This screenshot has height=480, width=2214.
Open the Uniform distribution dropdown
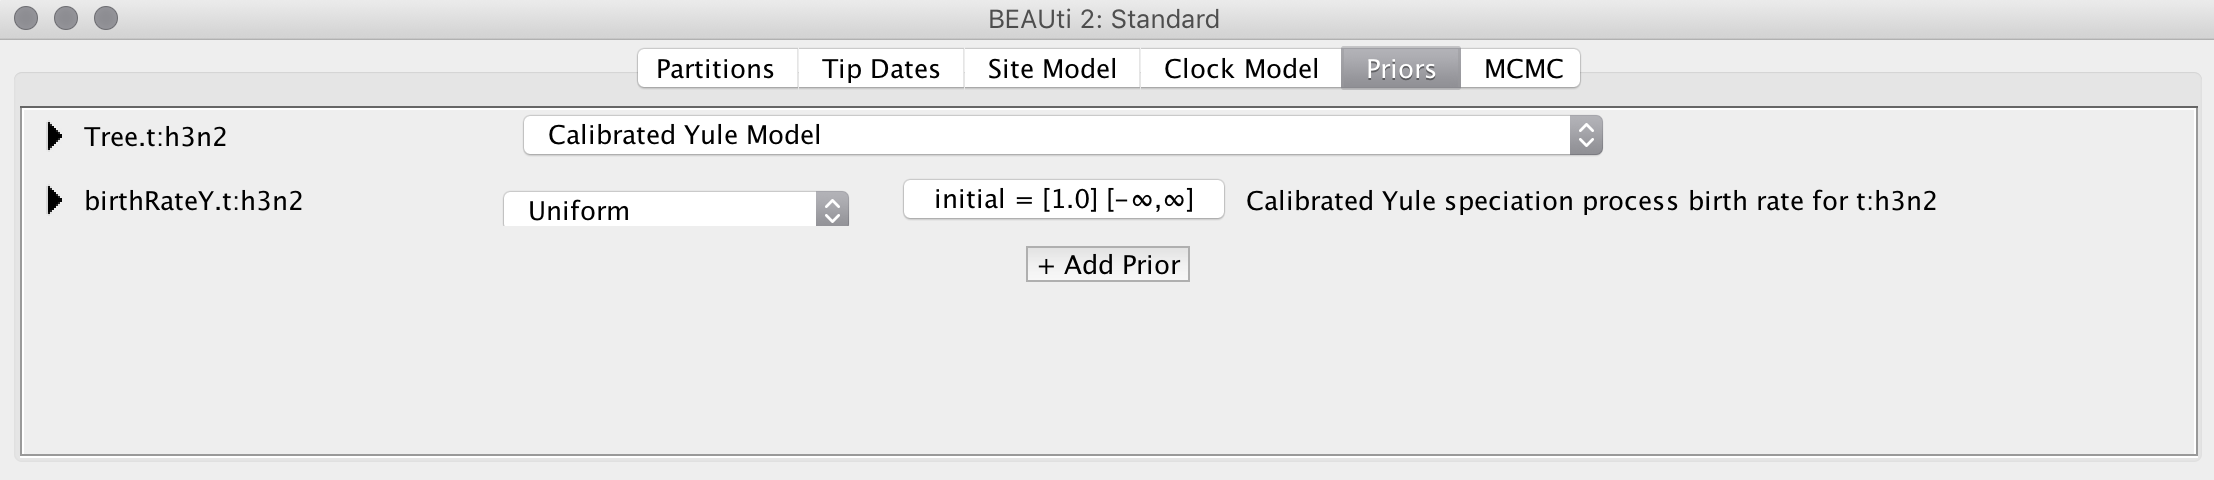pyautogui.click(x=676, y=210)
